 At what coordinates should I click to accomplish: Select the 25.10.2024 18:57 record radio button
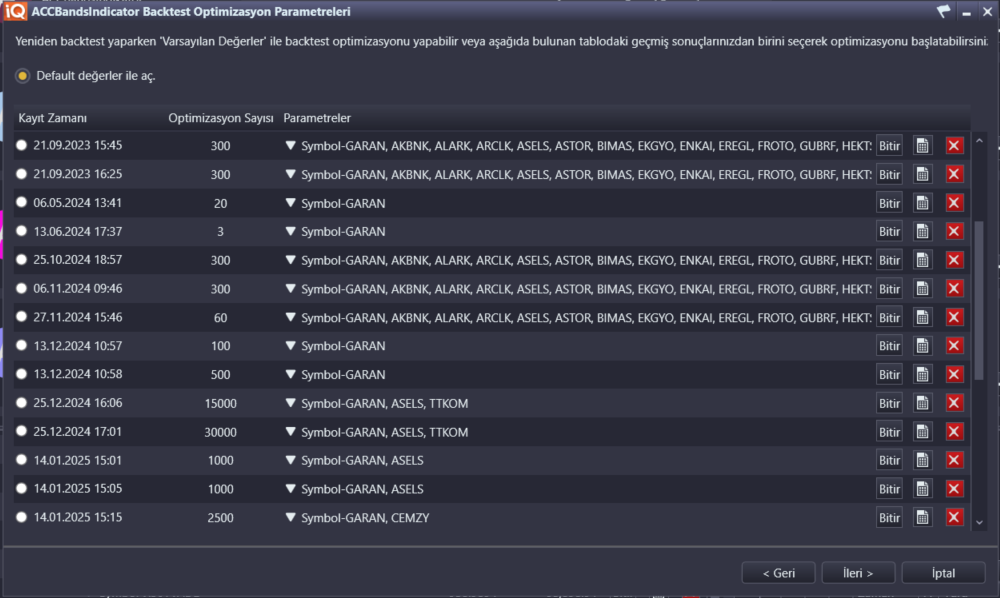tap(22, 260)
